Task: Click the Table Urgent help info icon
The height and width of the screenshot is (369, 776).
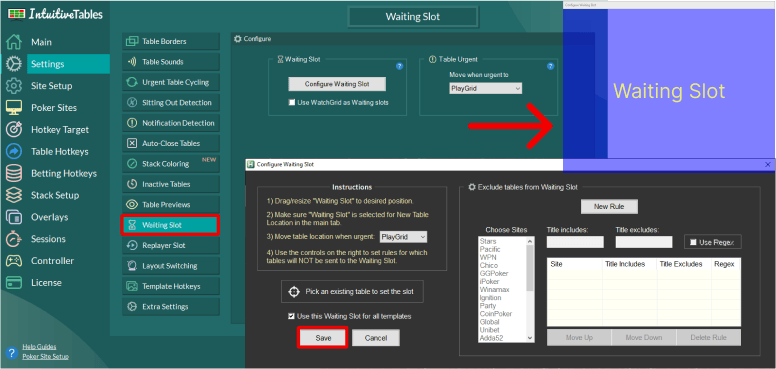Action: coord(550,66)
